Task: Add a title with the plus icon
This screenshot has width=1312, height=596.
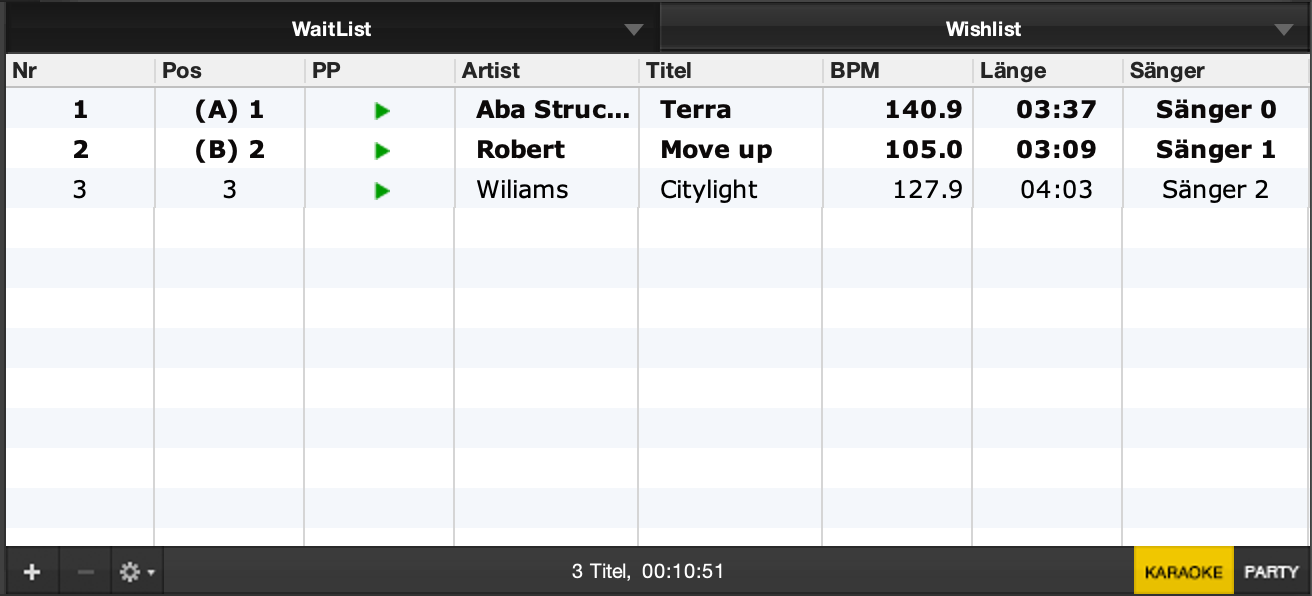Action: 32,572
